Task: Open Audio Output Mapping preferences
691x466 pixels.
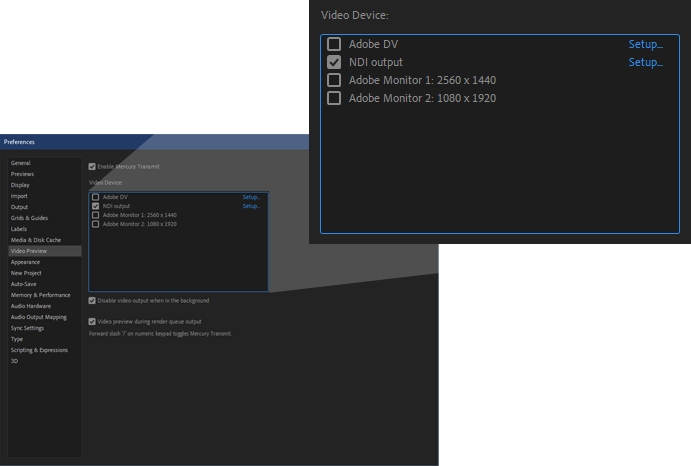Action: tap(38, 317)
